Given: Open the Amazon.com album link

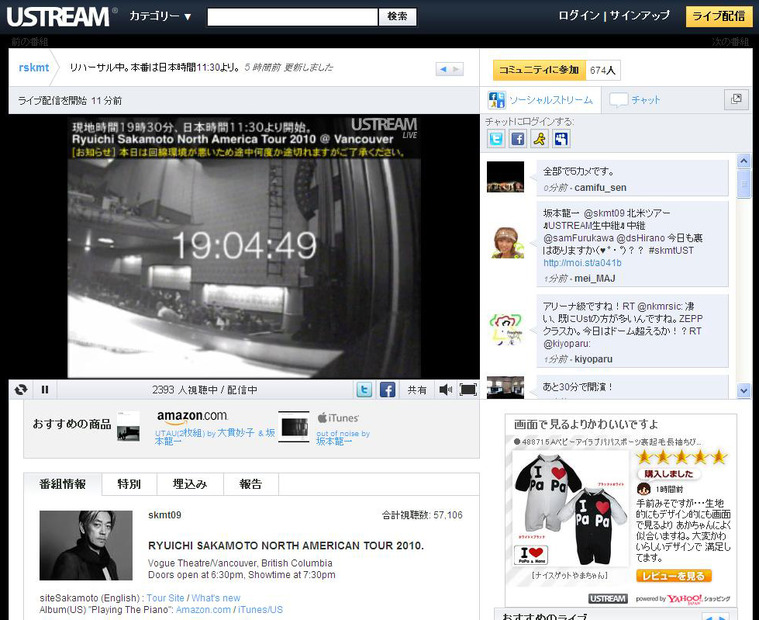Looking at the screenshot, I should [203, 609].
